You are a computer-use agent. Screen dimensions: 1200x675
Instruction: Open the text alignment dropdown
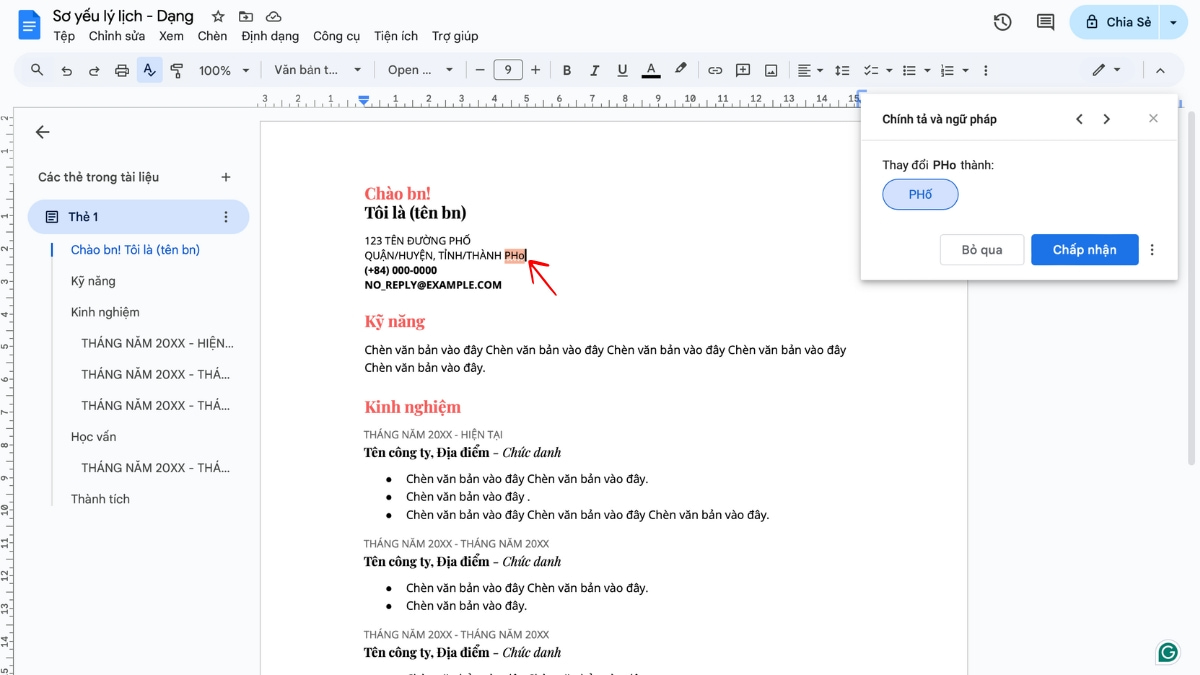(810, 70)
